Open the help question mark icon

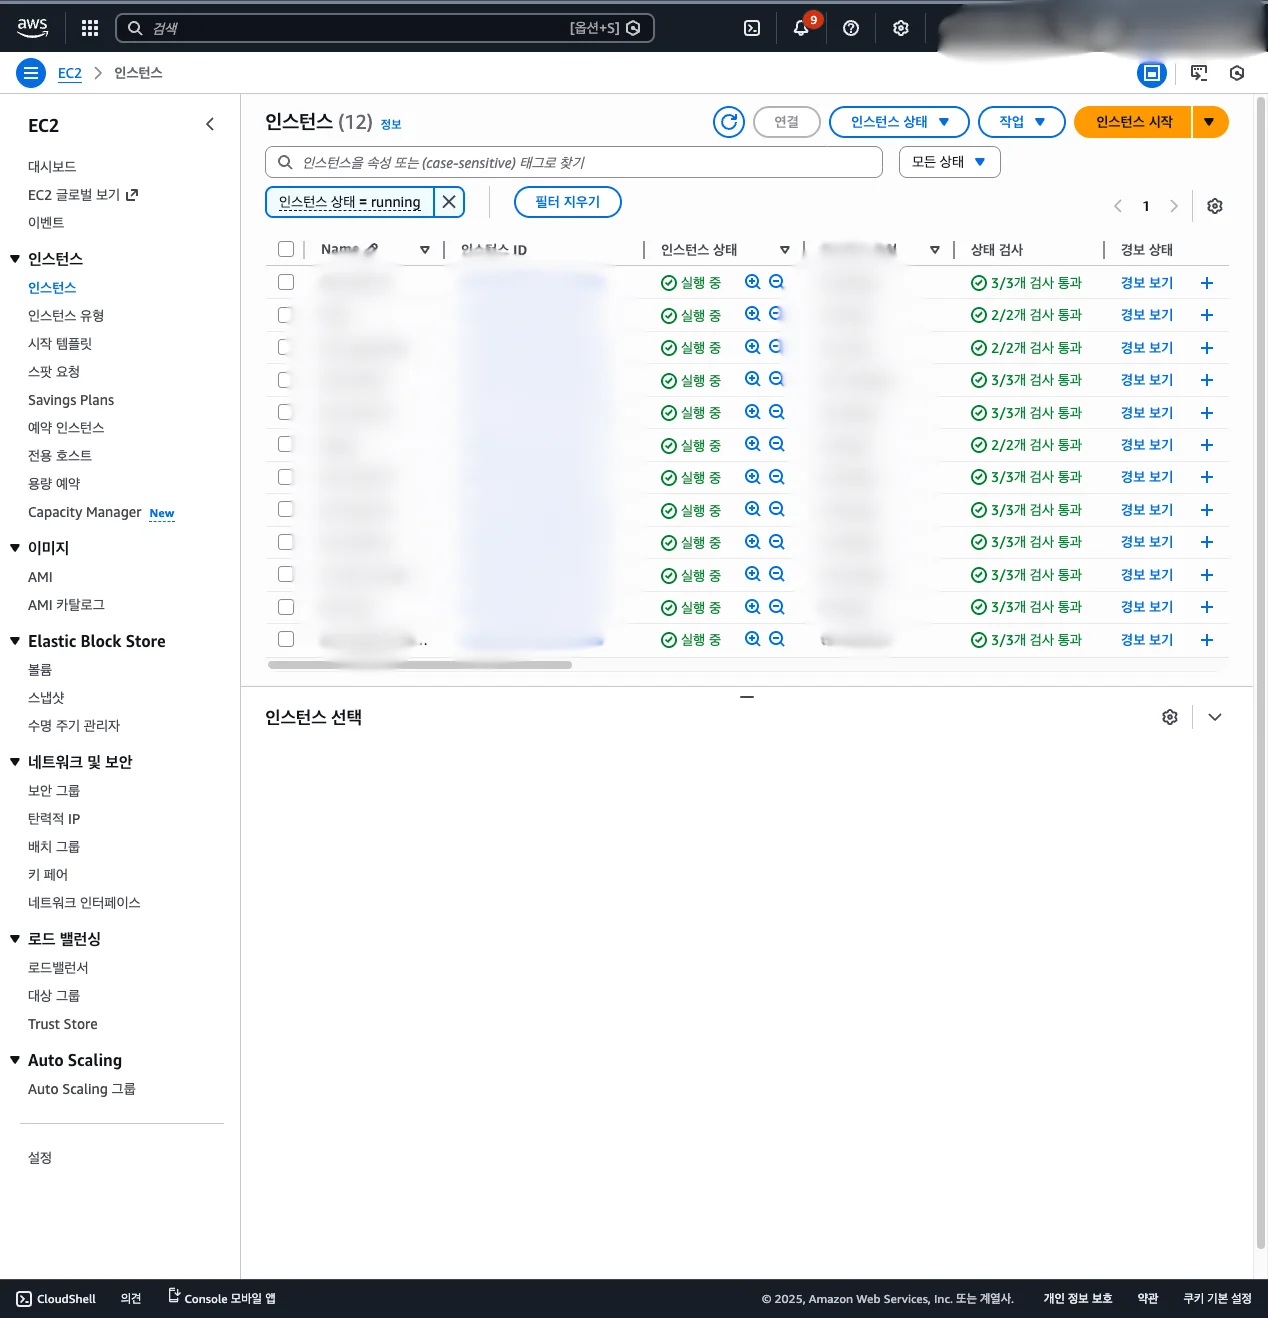(x=851, y=28)
